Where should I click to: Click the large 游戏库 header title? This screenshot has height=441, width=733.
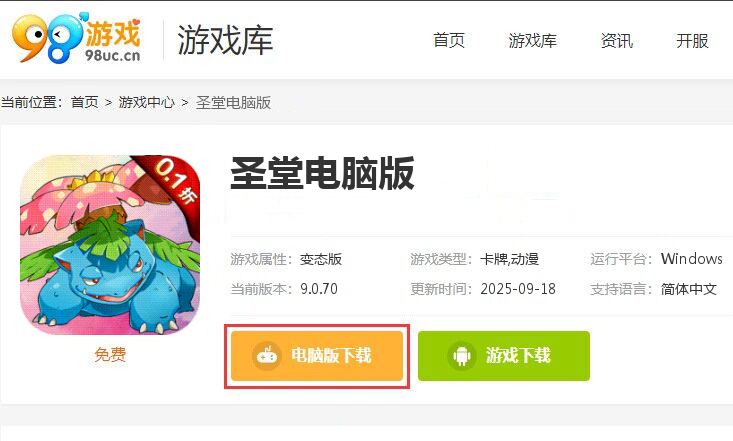(x=225, y=40)
